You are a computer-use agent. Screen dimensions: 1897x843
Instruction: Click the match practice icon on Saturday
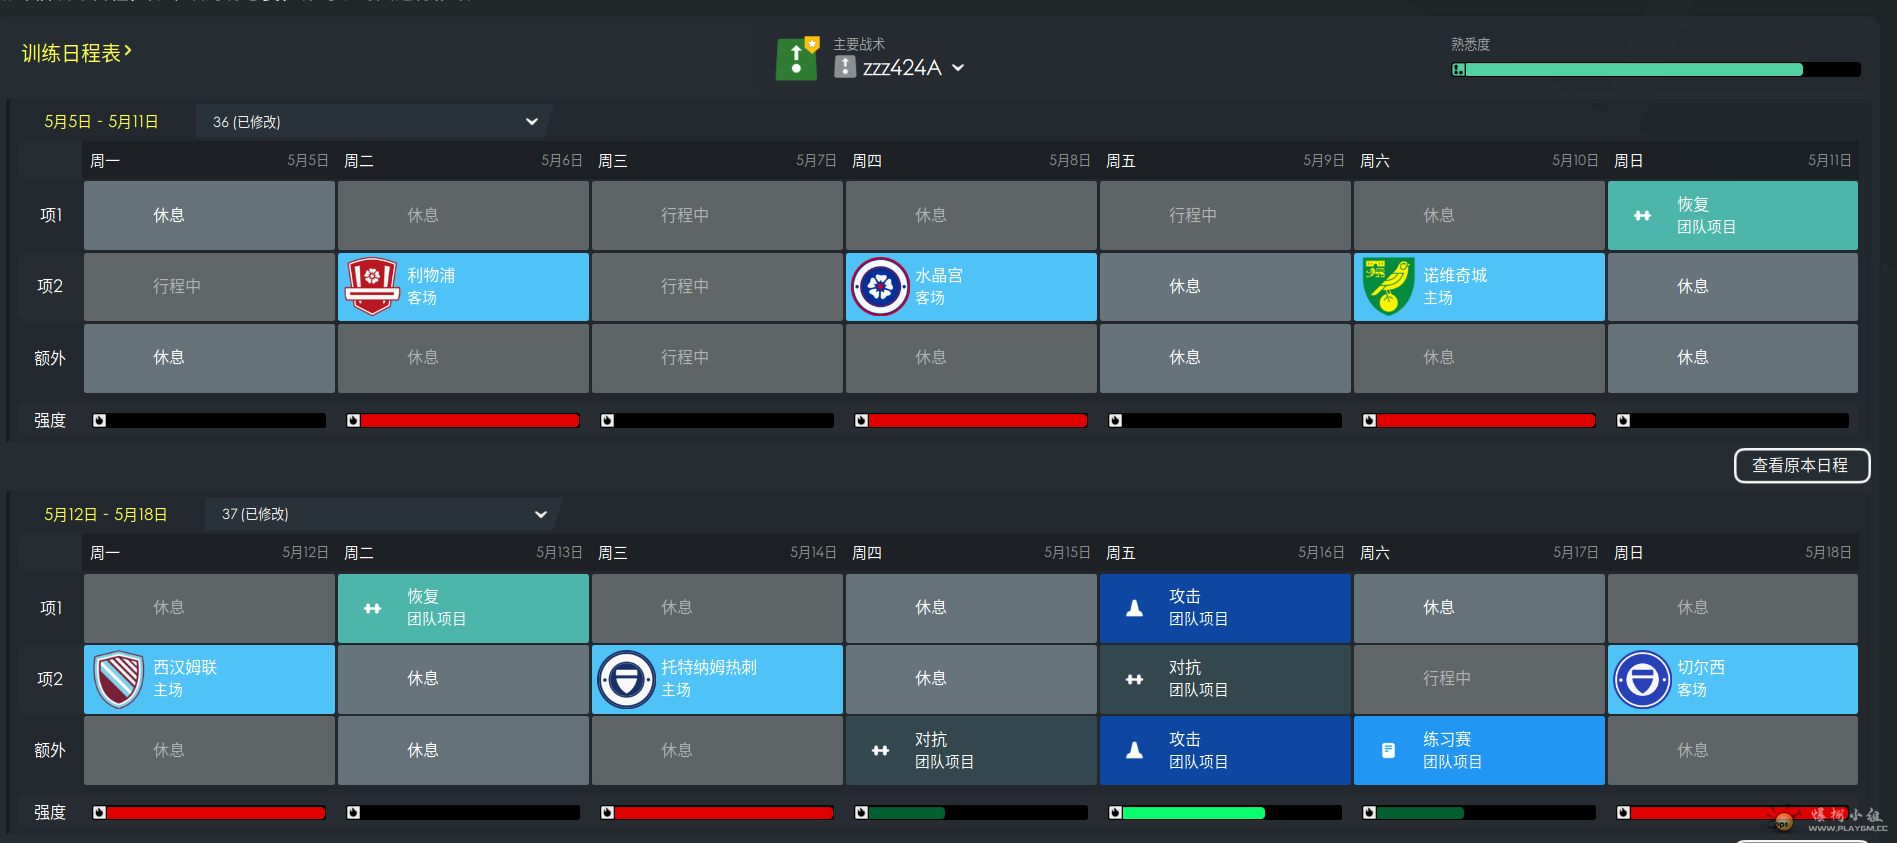pos(1388,750)
